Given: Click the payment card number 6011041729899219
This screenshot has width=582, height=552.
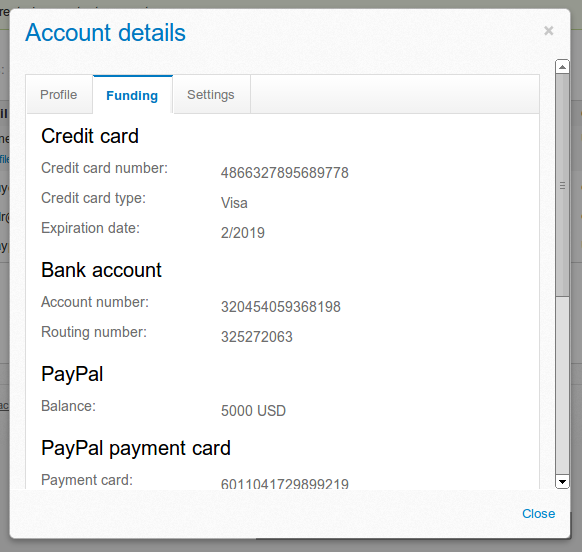Looking at the screenshot, I should coord(285,483).
